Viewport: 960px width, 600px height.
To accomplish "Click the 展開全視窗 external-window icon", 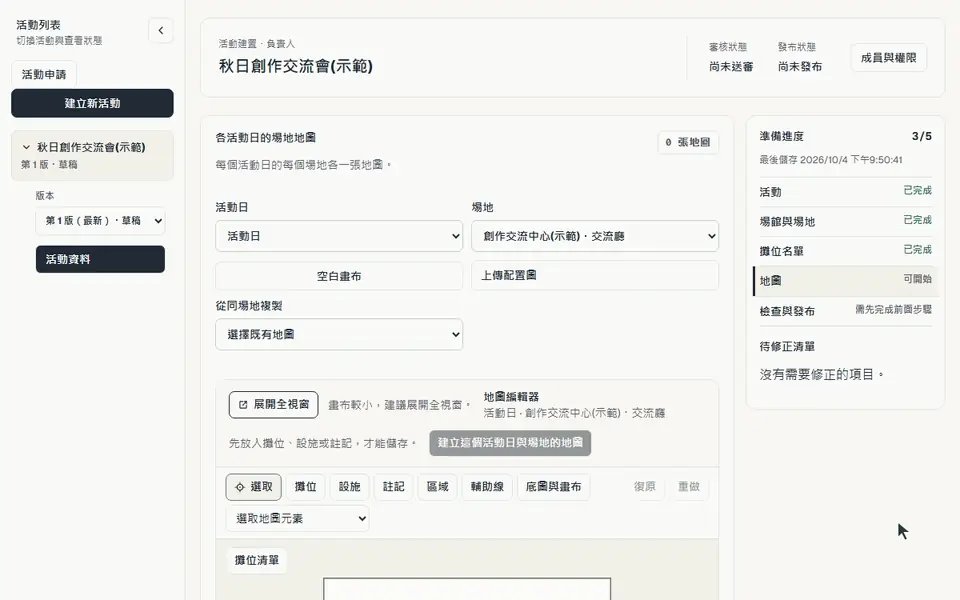I will click(x=243, y=405).
